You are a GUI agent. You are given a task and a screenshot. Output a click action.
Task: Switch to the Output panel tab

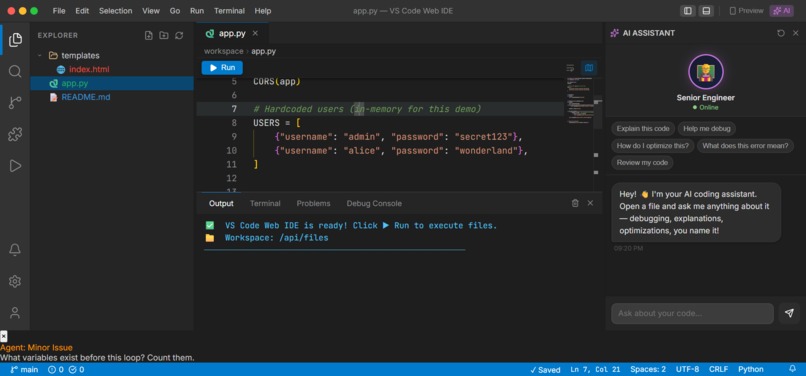click(x=221, y=204)
